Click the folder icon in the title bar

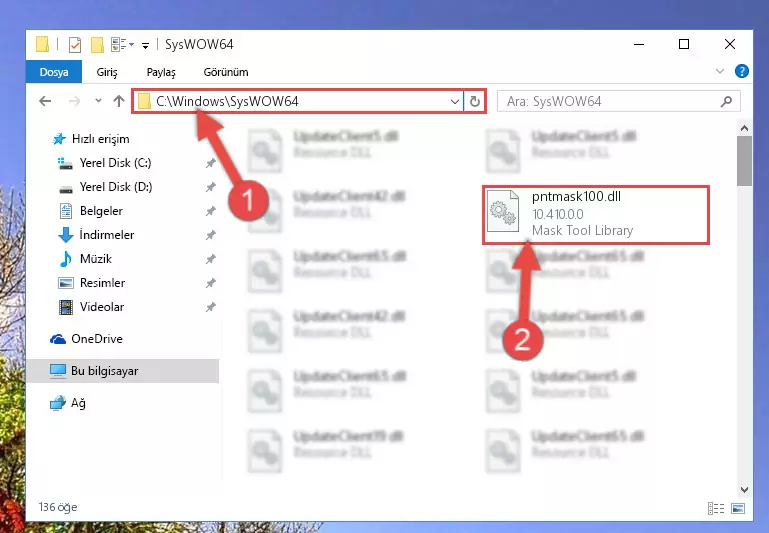pyautogui.click(x=43, y=45)
